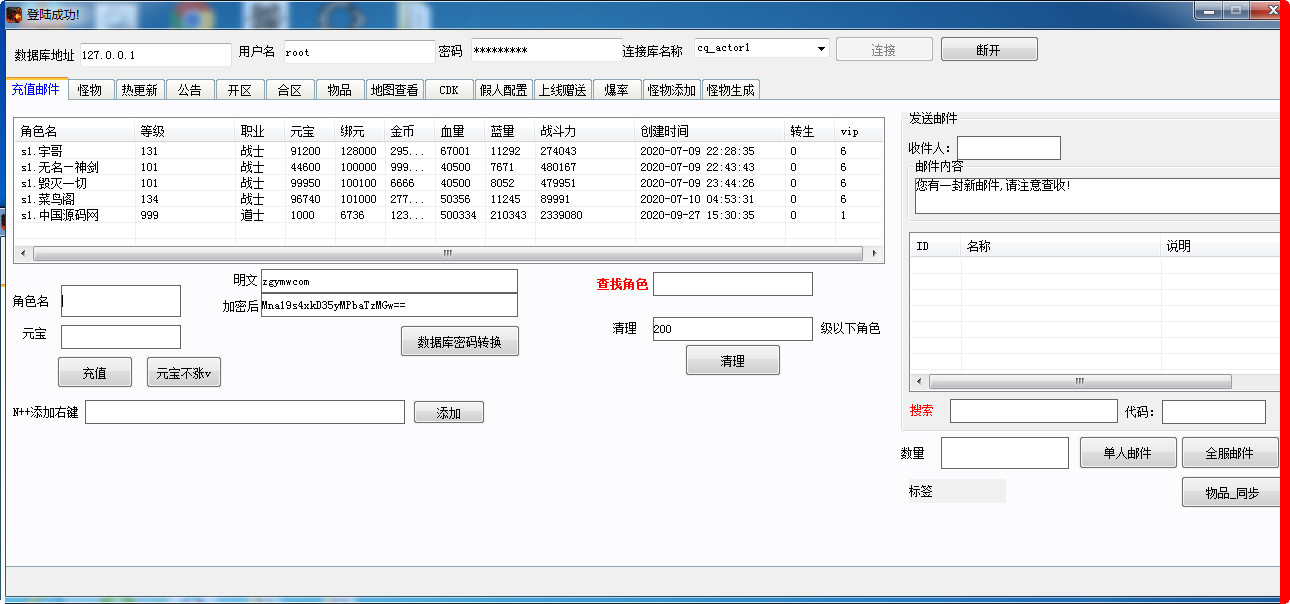Image resolution: width=1290 pixels, height=604 pixels.
Task: Select the s1.中国源码网 row
Action: point(448,215)
